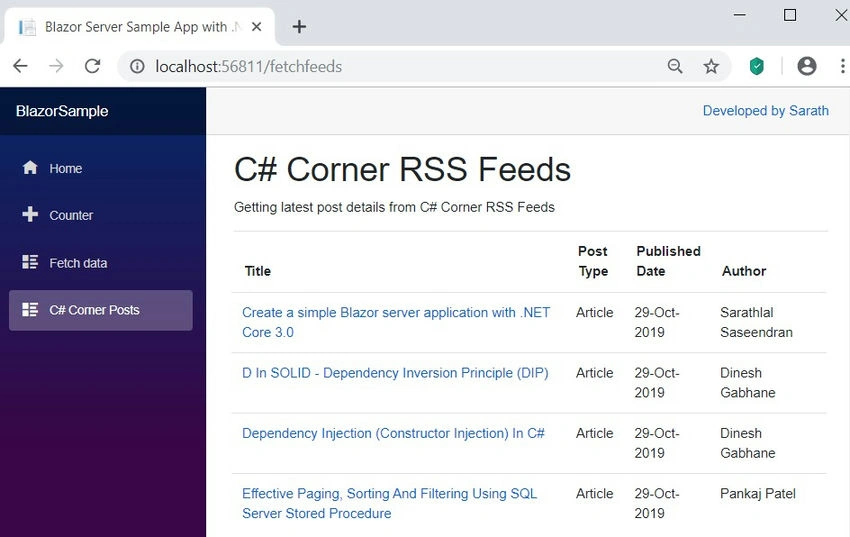
Task: View site information icon beside localhost URL
Action: point(137,66)
